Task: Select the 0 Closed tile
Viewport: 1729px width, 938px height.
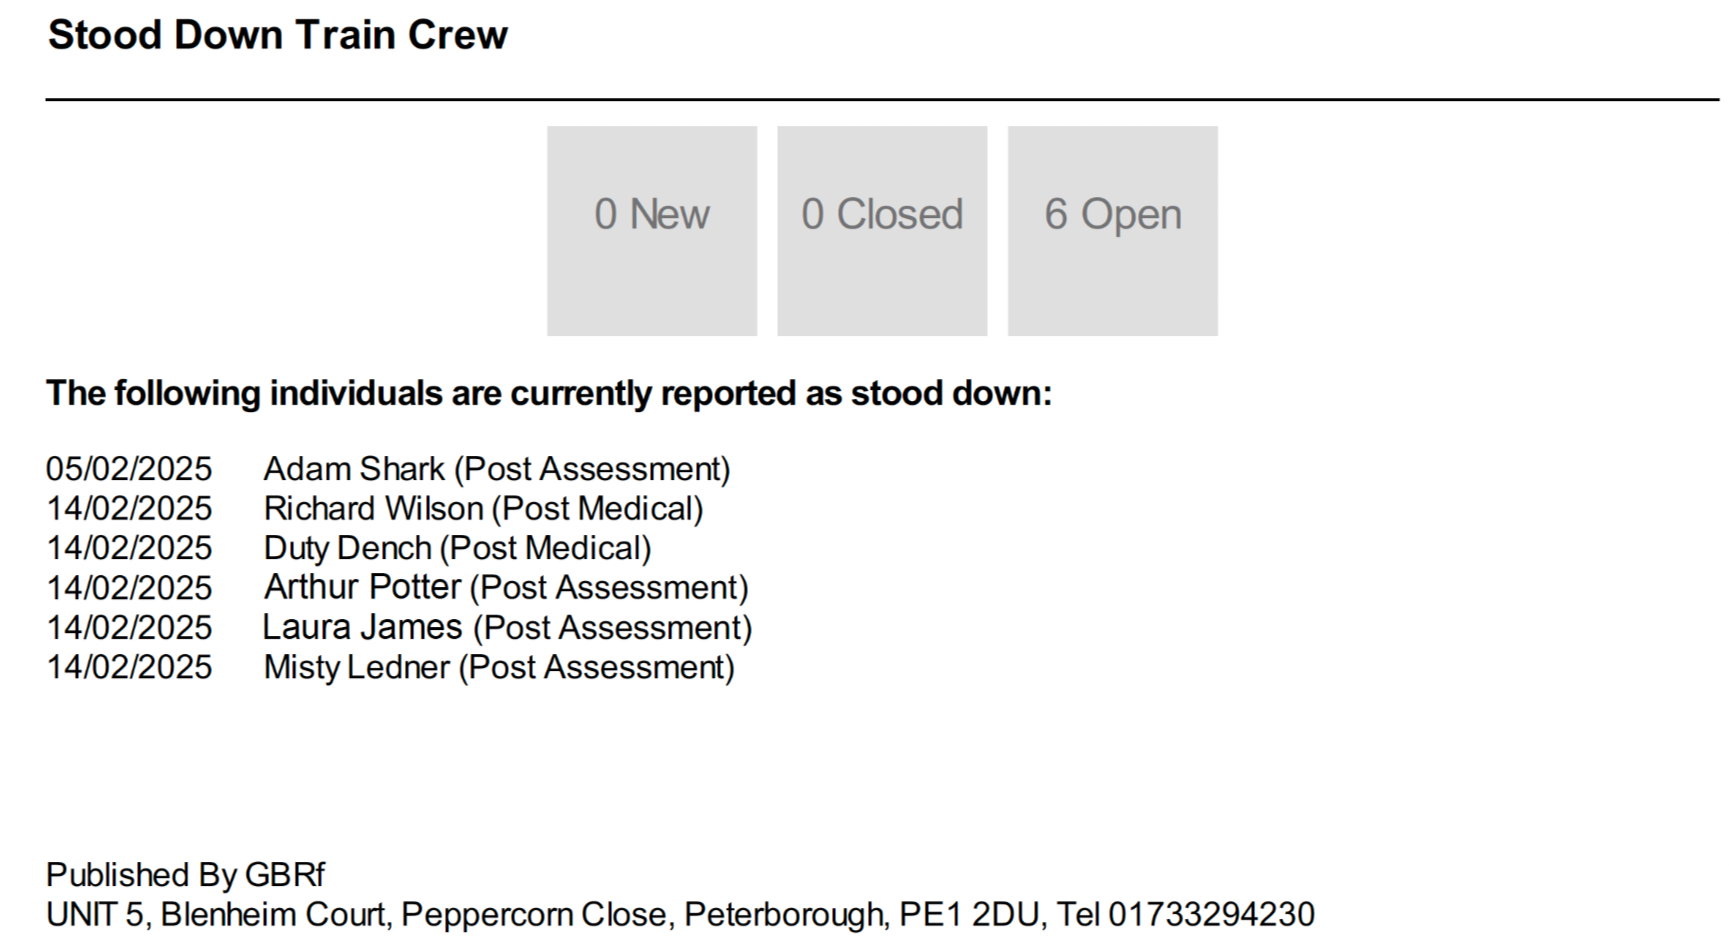Action: (x=882, y=231)
